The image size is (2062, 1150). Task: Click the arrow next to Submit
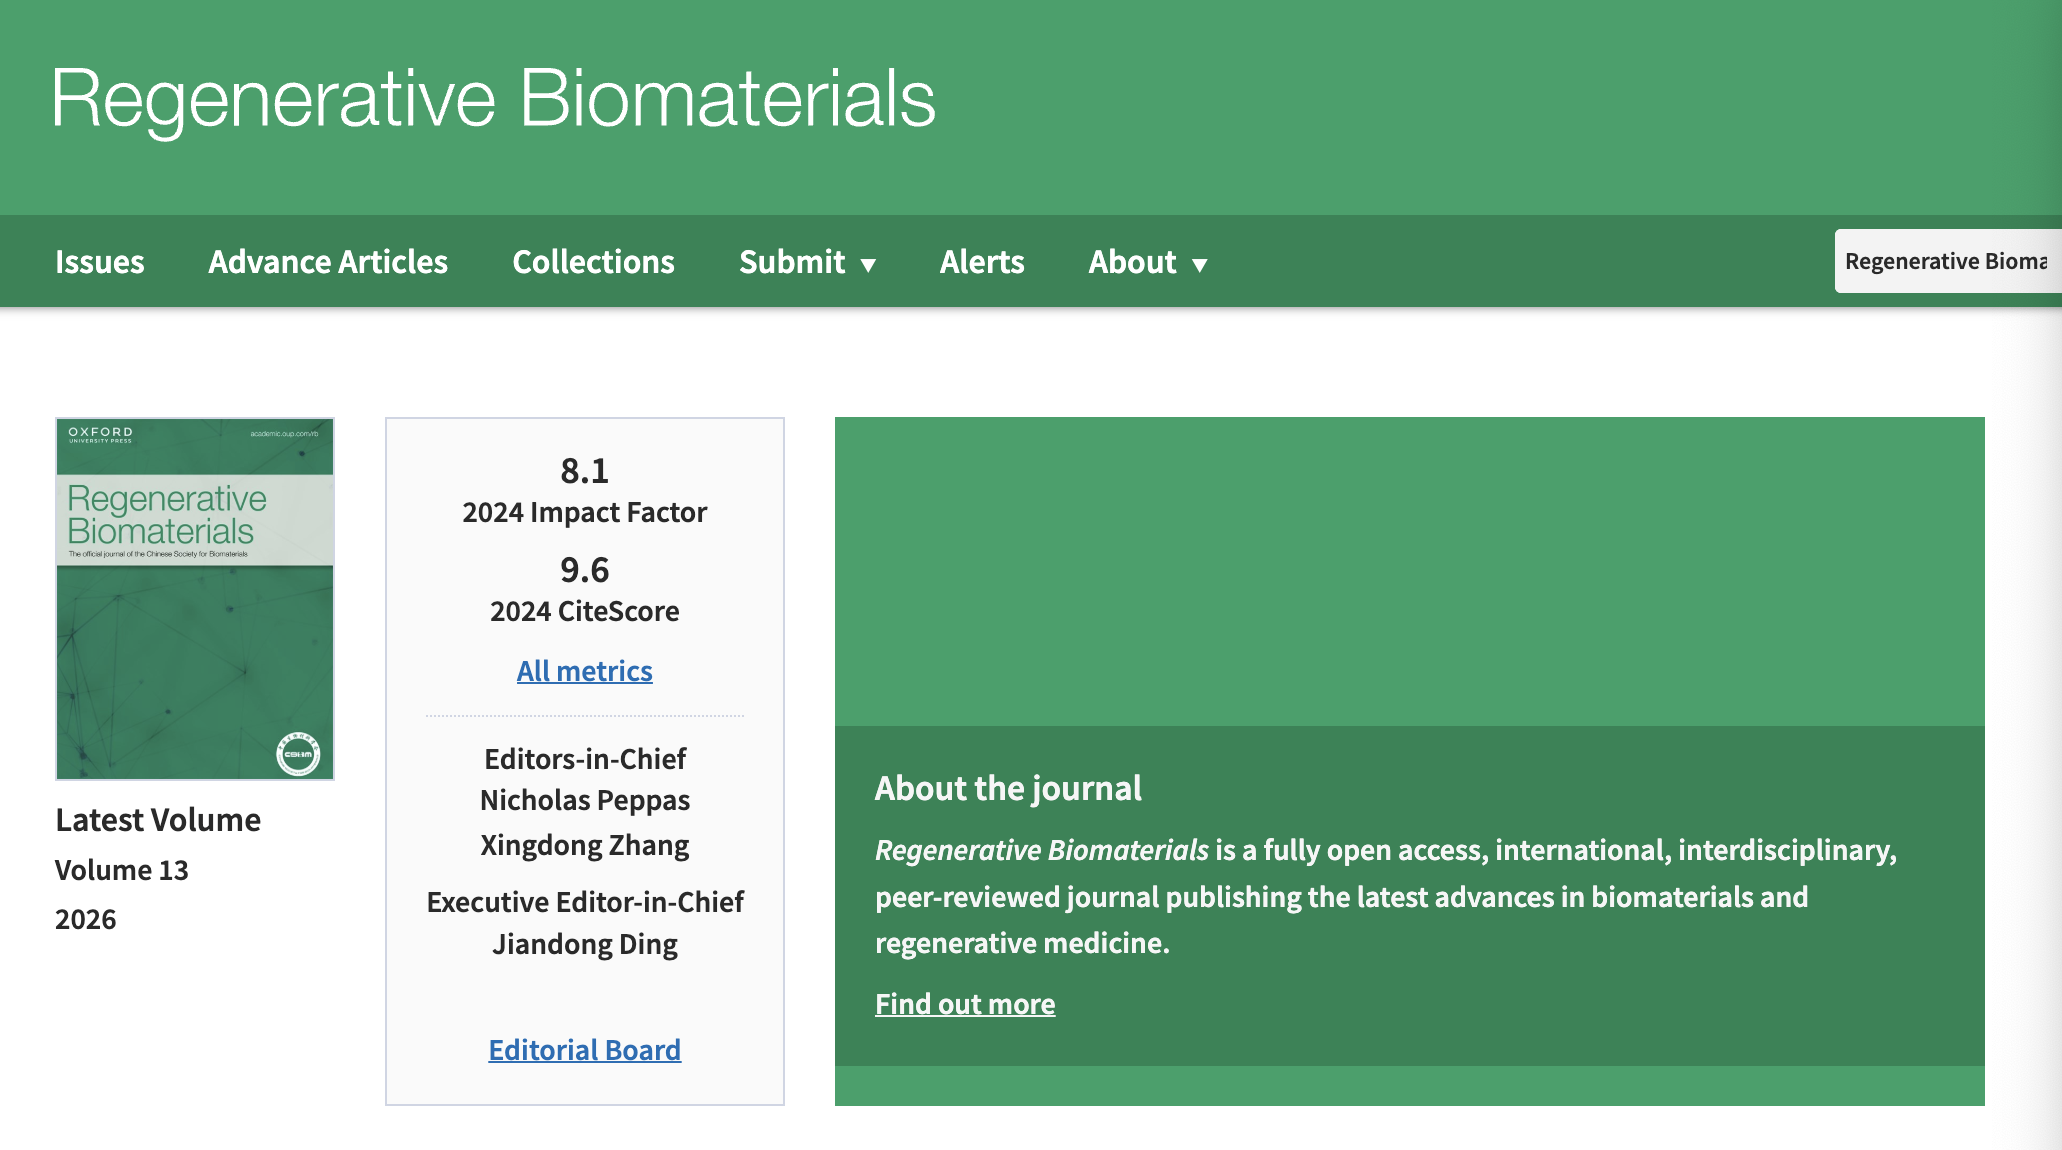(868, 265)
